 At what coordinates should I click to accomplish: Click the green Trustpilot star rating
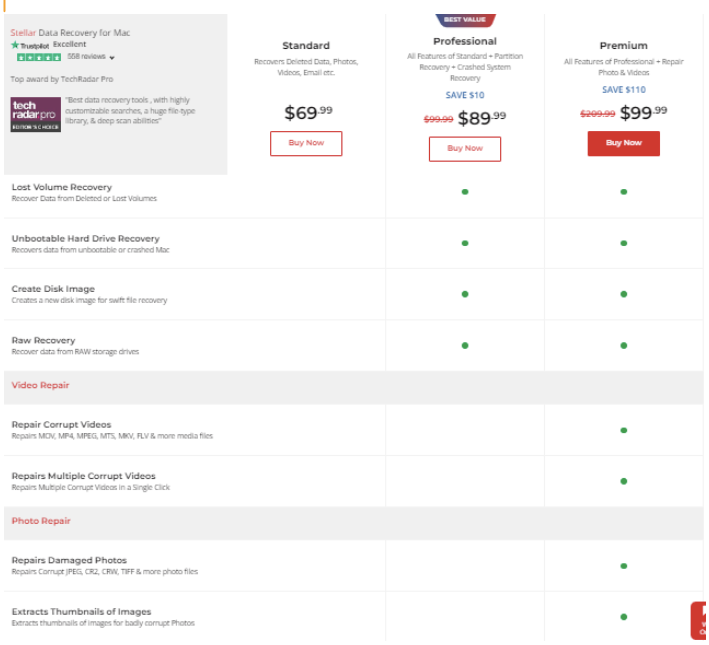tap(39, 57)
